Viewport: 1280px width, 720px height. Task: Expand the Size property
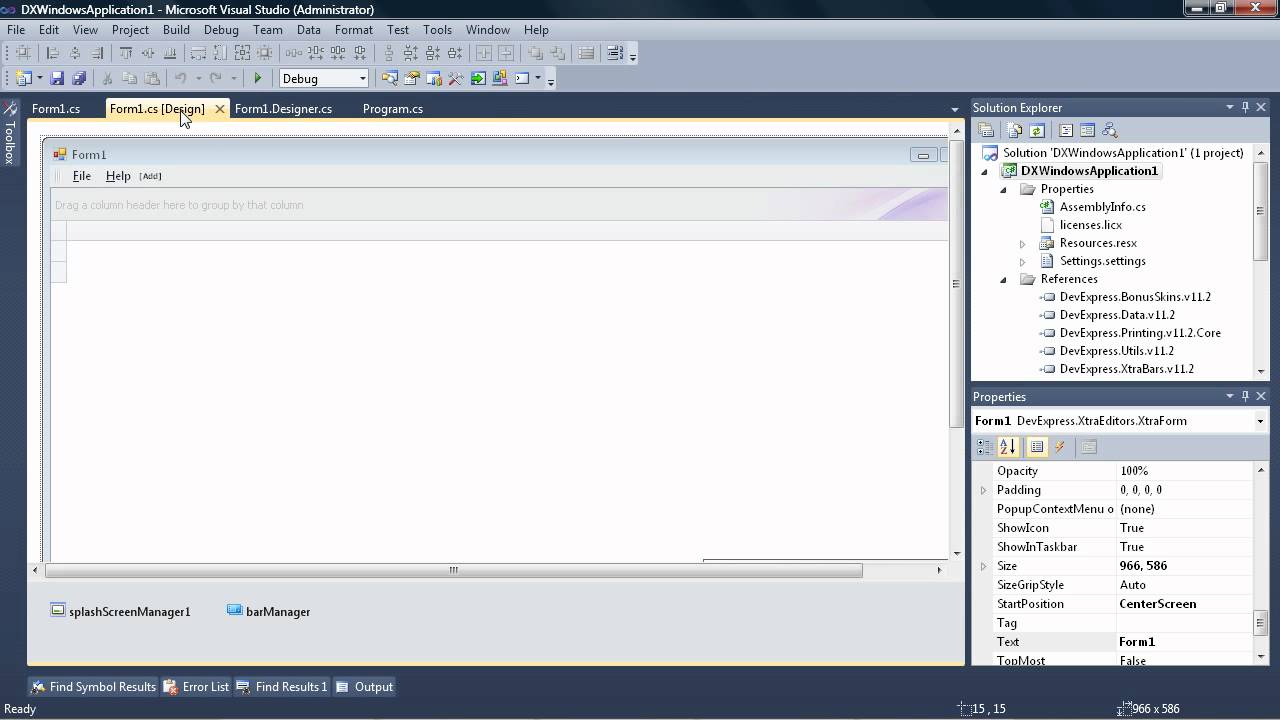click(x=984, y=566)
